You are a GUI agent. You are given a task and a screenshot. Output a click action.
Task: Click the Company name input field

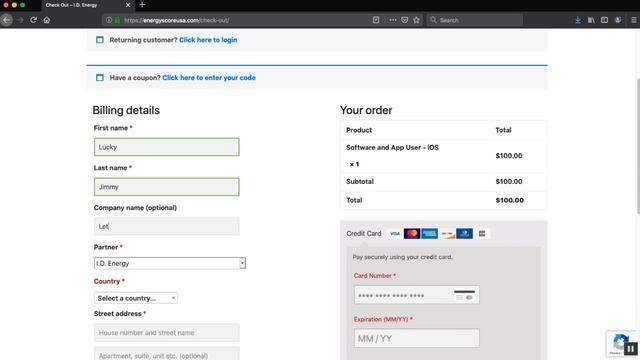(x=167, y=226)
